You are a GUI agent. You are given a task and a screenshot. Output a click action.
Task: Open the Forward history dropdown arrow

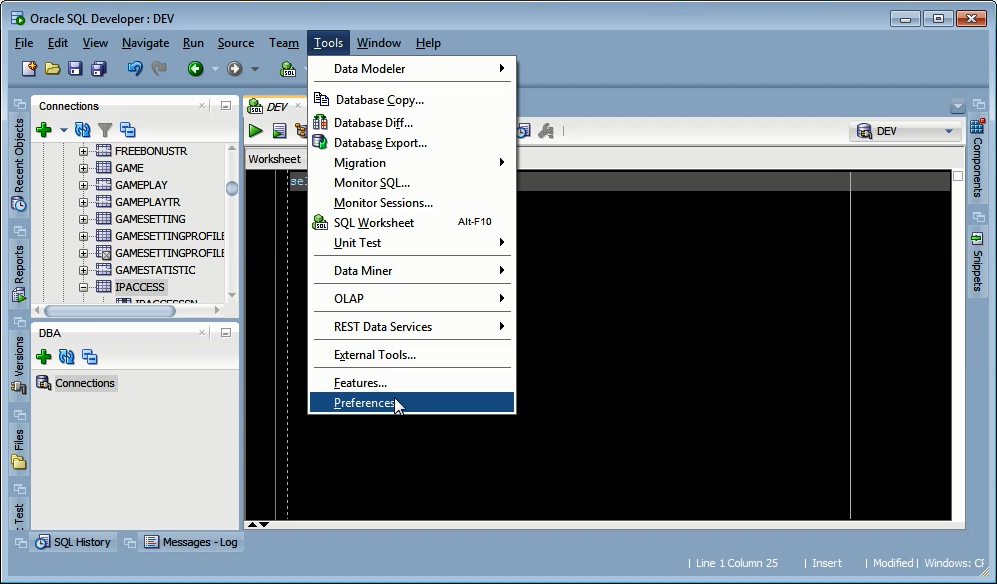pos(255,69)
